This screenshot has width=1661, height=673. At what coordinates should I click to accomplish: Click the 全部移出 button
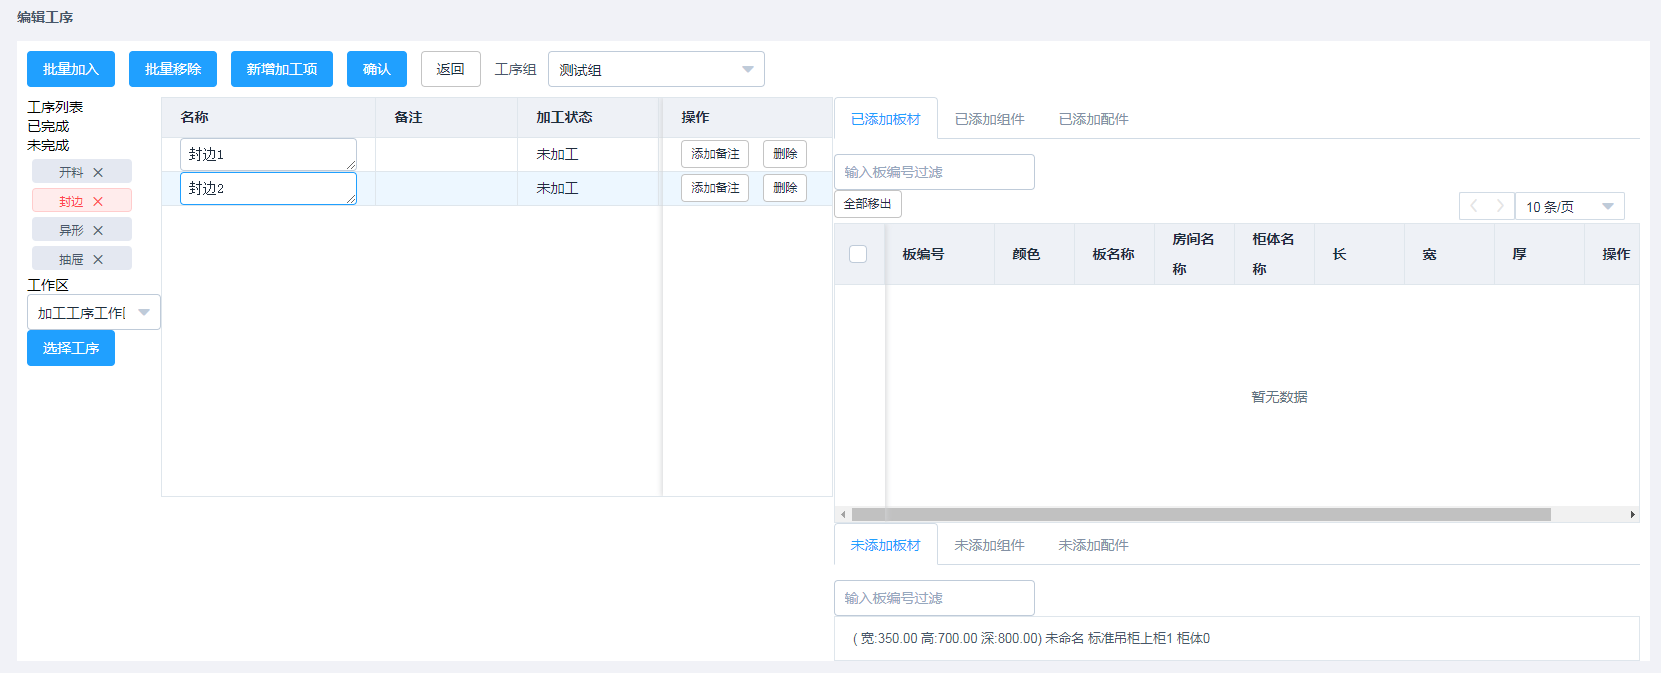[x=868, y=204]
